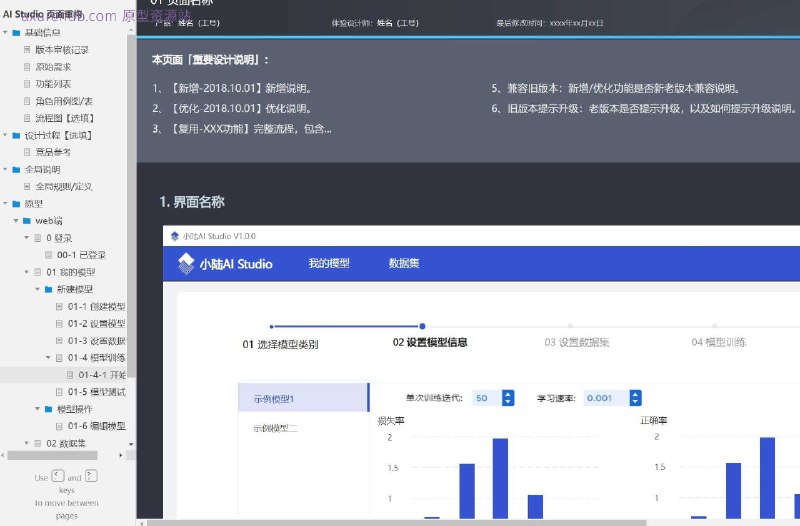Viewport: 800px width, 526px height.
Task: Collapse the 01 我的模型 arrow
Action: tap(27, 272)
